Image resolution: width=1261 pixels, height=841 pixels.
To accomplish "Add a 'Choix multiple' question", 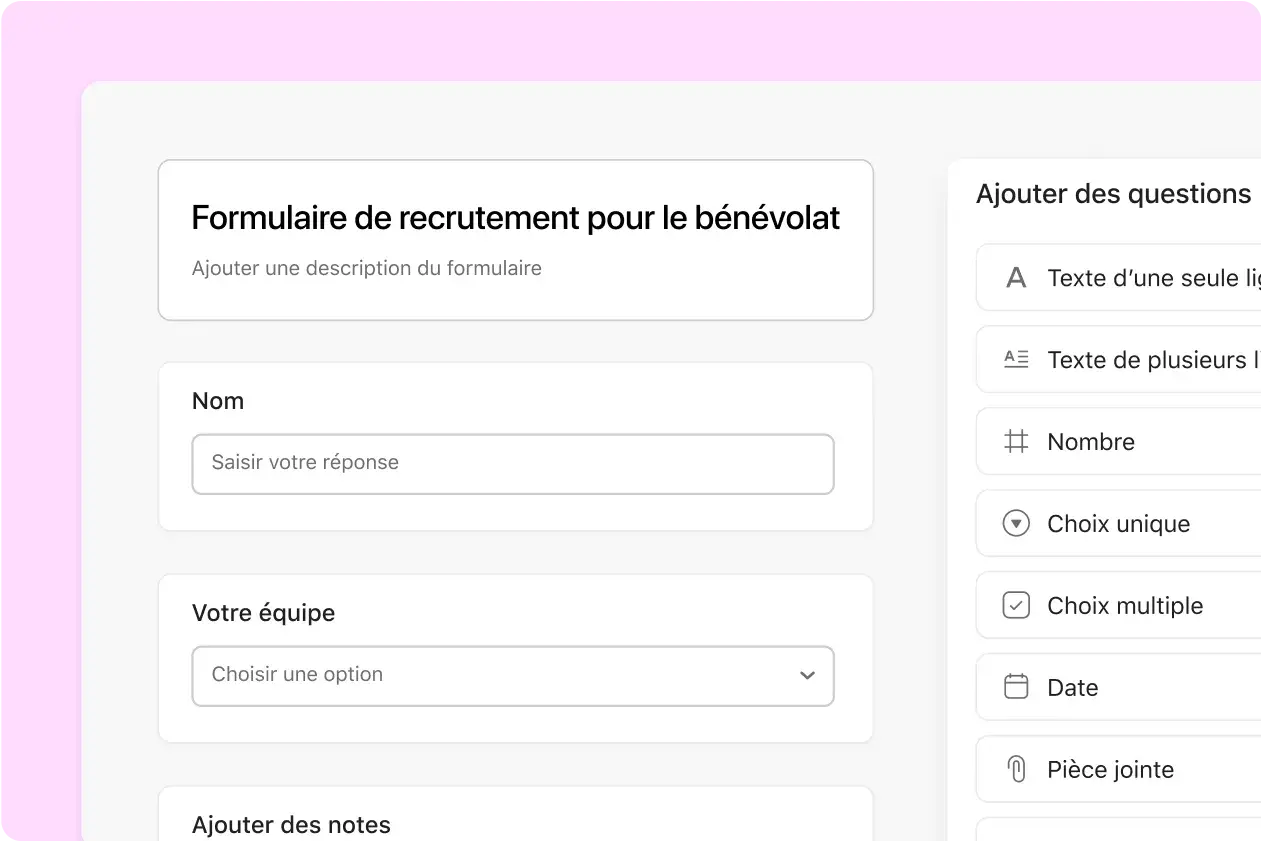I will (1118, 606).
